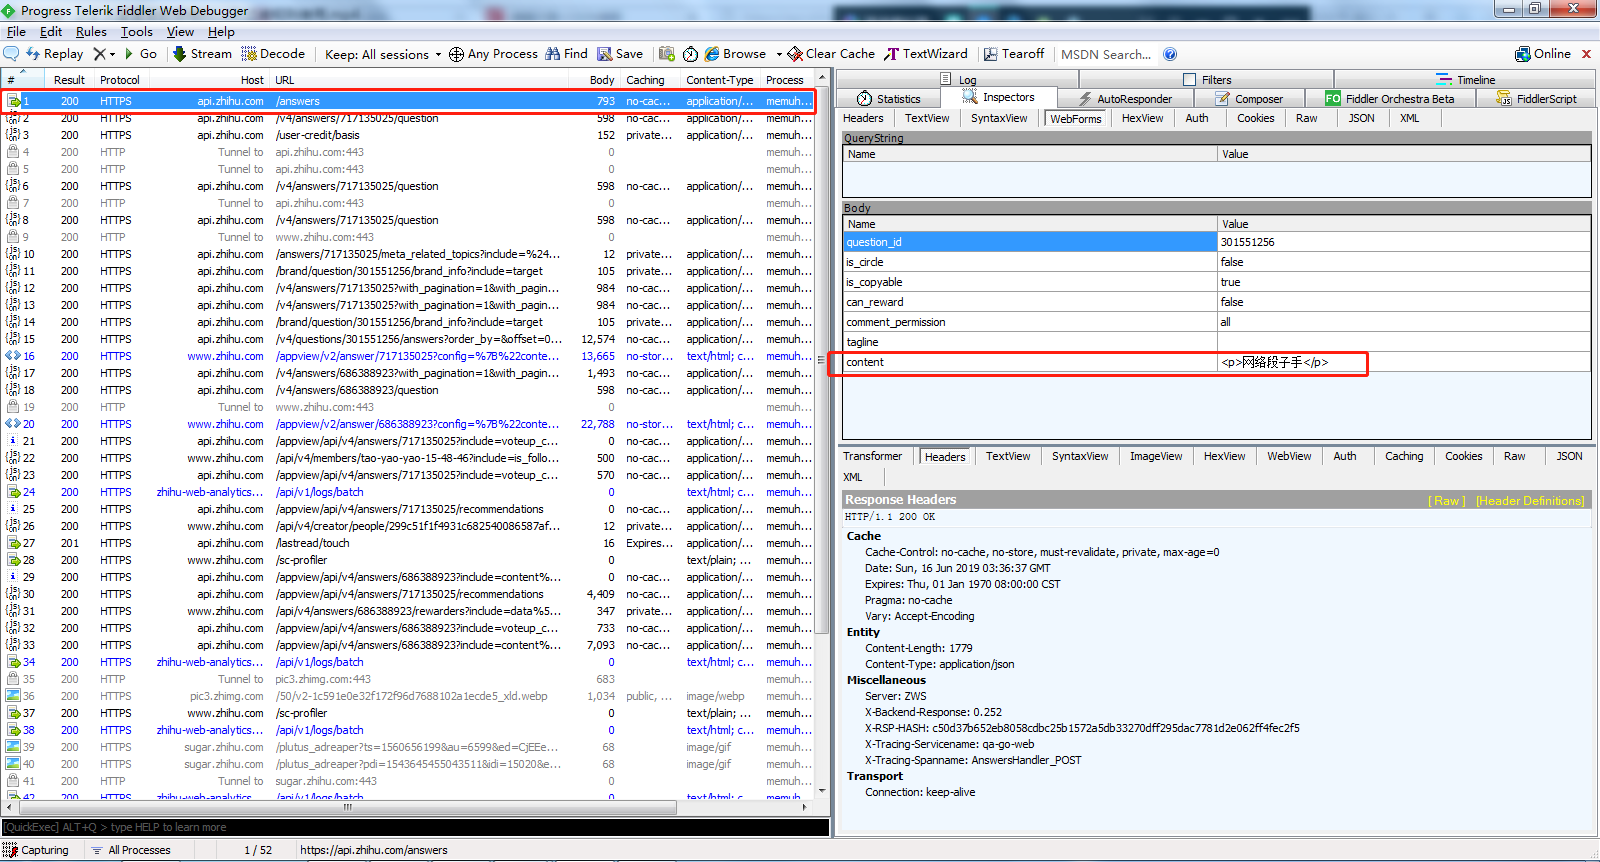
Task: Open the File menu
Action: pyautogui.click(x=16, y=32)
